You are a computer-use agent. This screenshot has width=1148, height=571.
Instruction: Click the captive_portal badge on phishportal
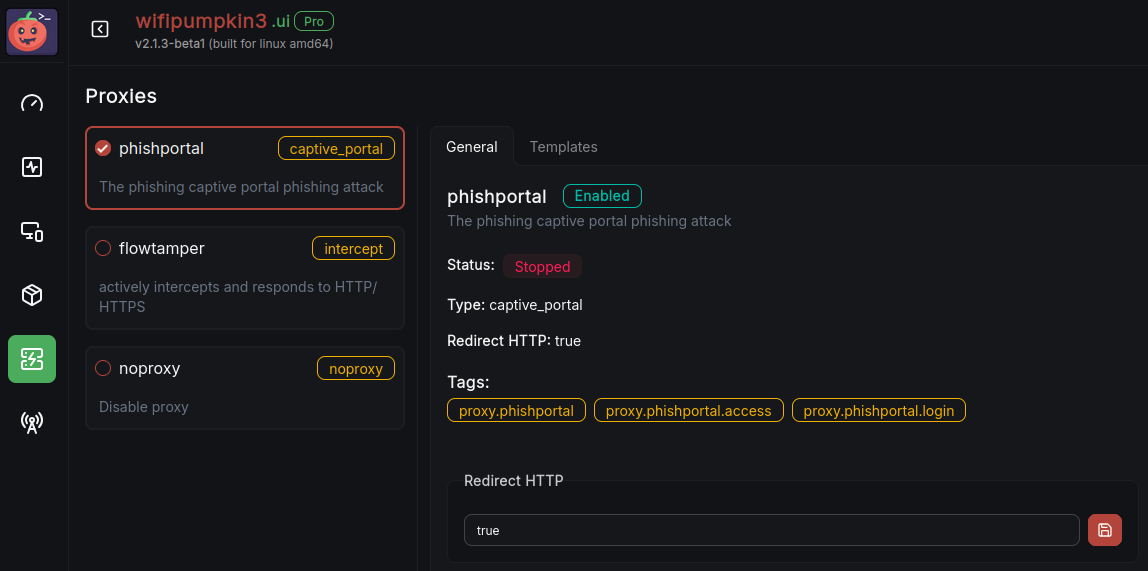point(336,149)
